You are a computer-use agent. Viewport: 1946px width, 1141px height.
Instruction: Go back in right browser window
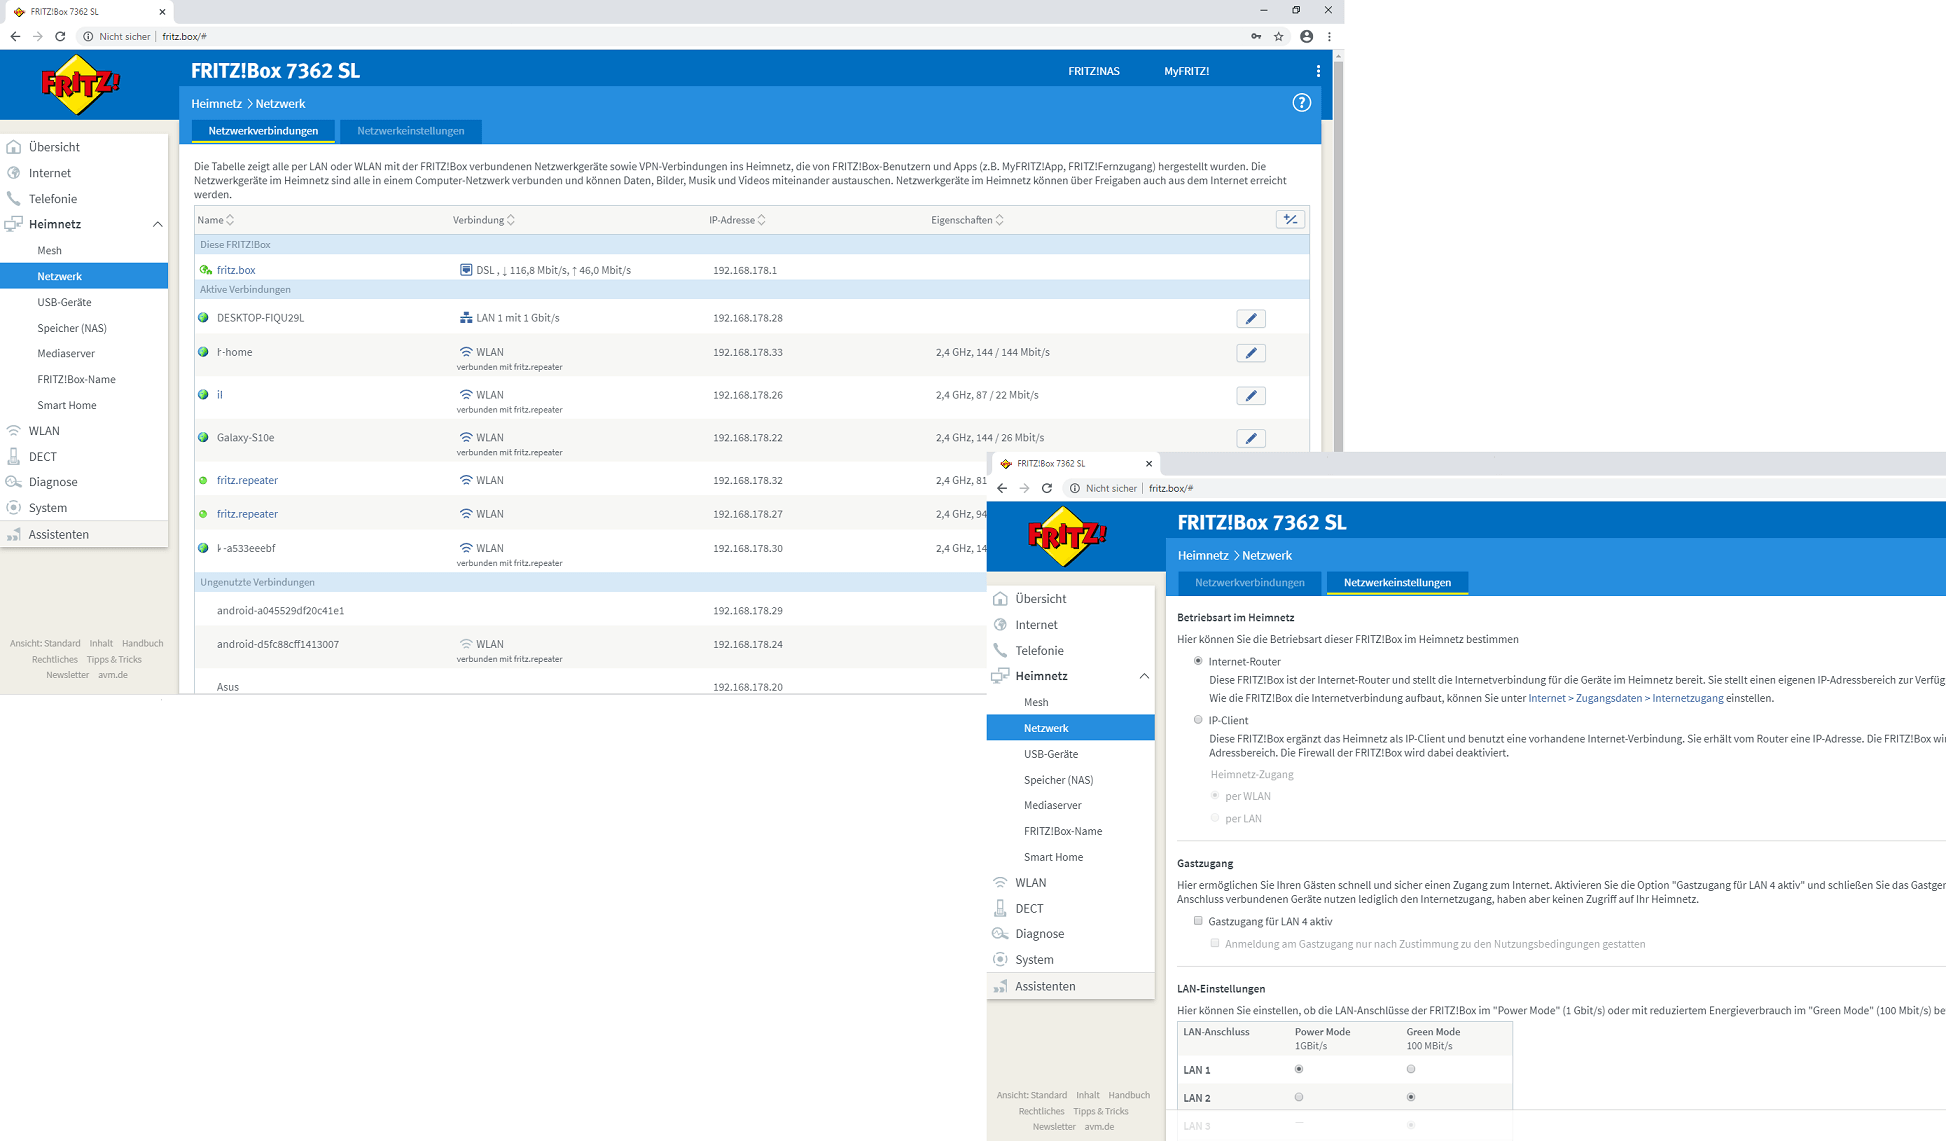1001,488
